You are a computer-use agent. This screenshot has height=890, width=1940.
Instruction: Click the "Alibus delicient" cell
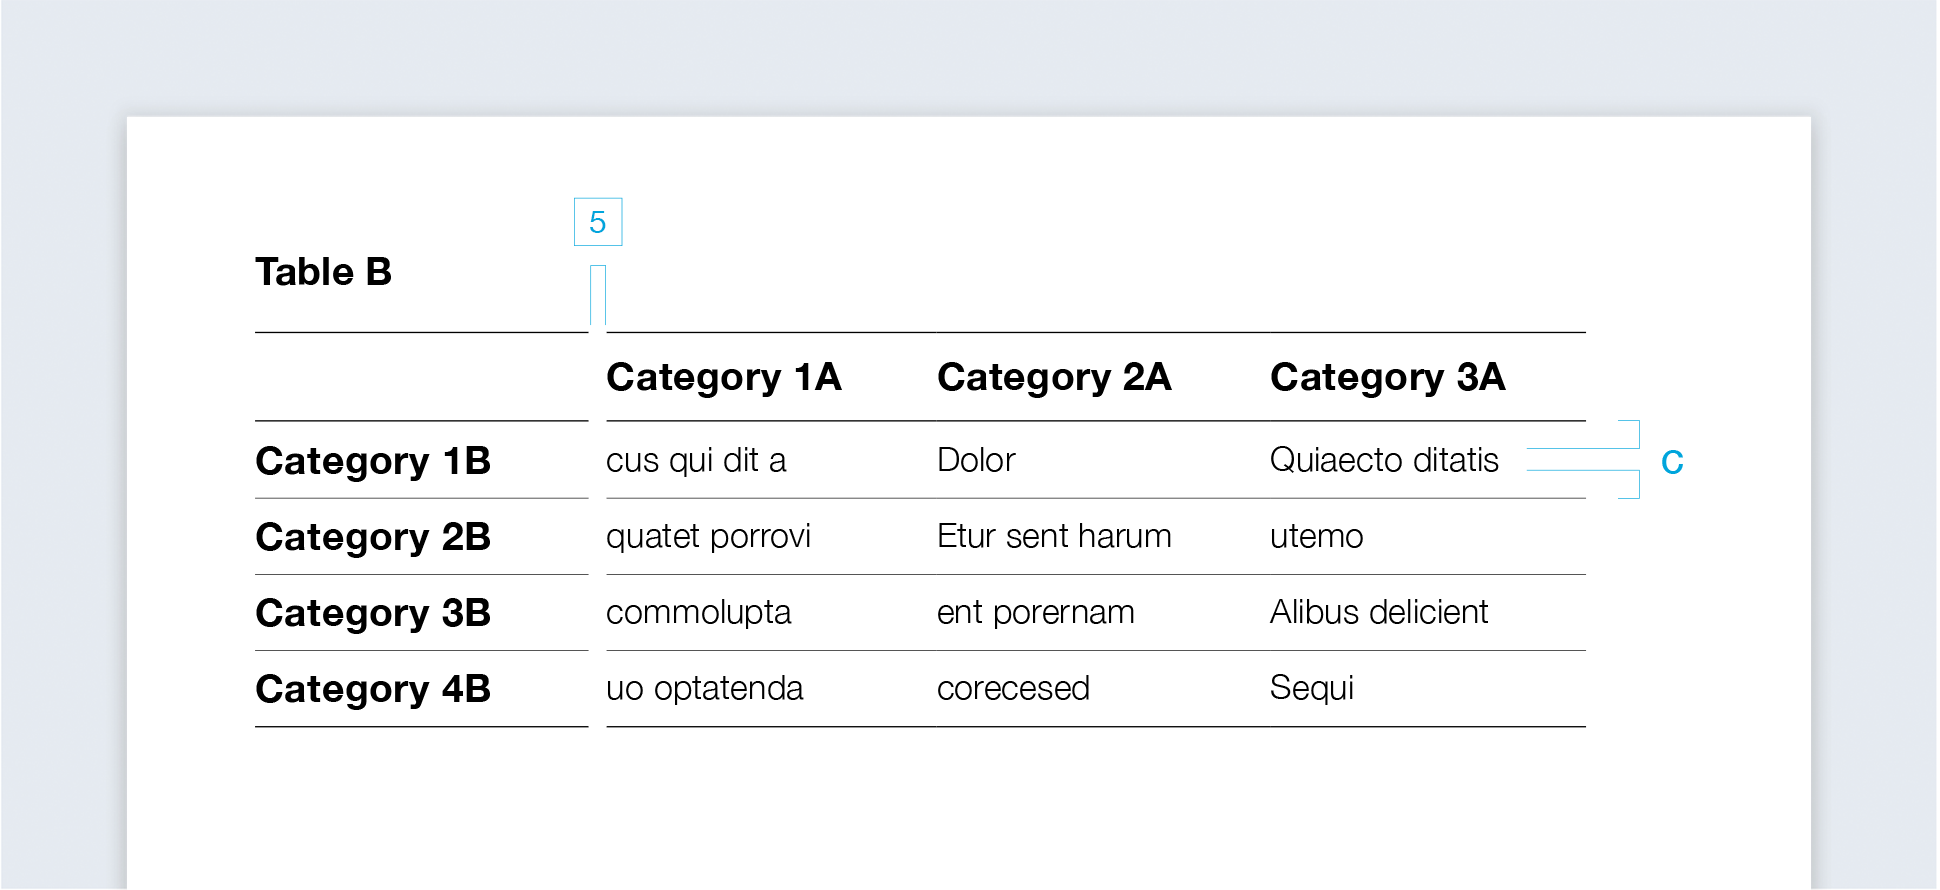point(1379,612)
